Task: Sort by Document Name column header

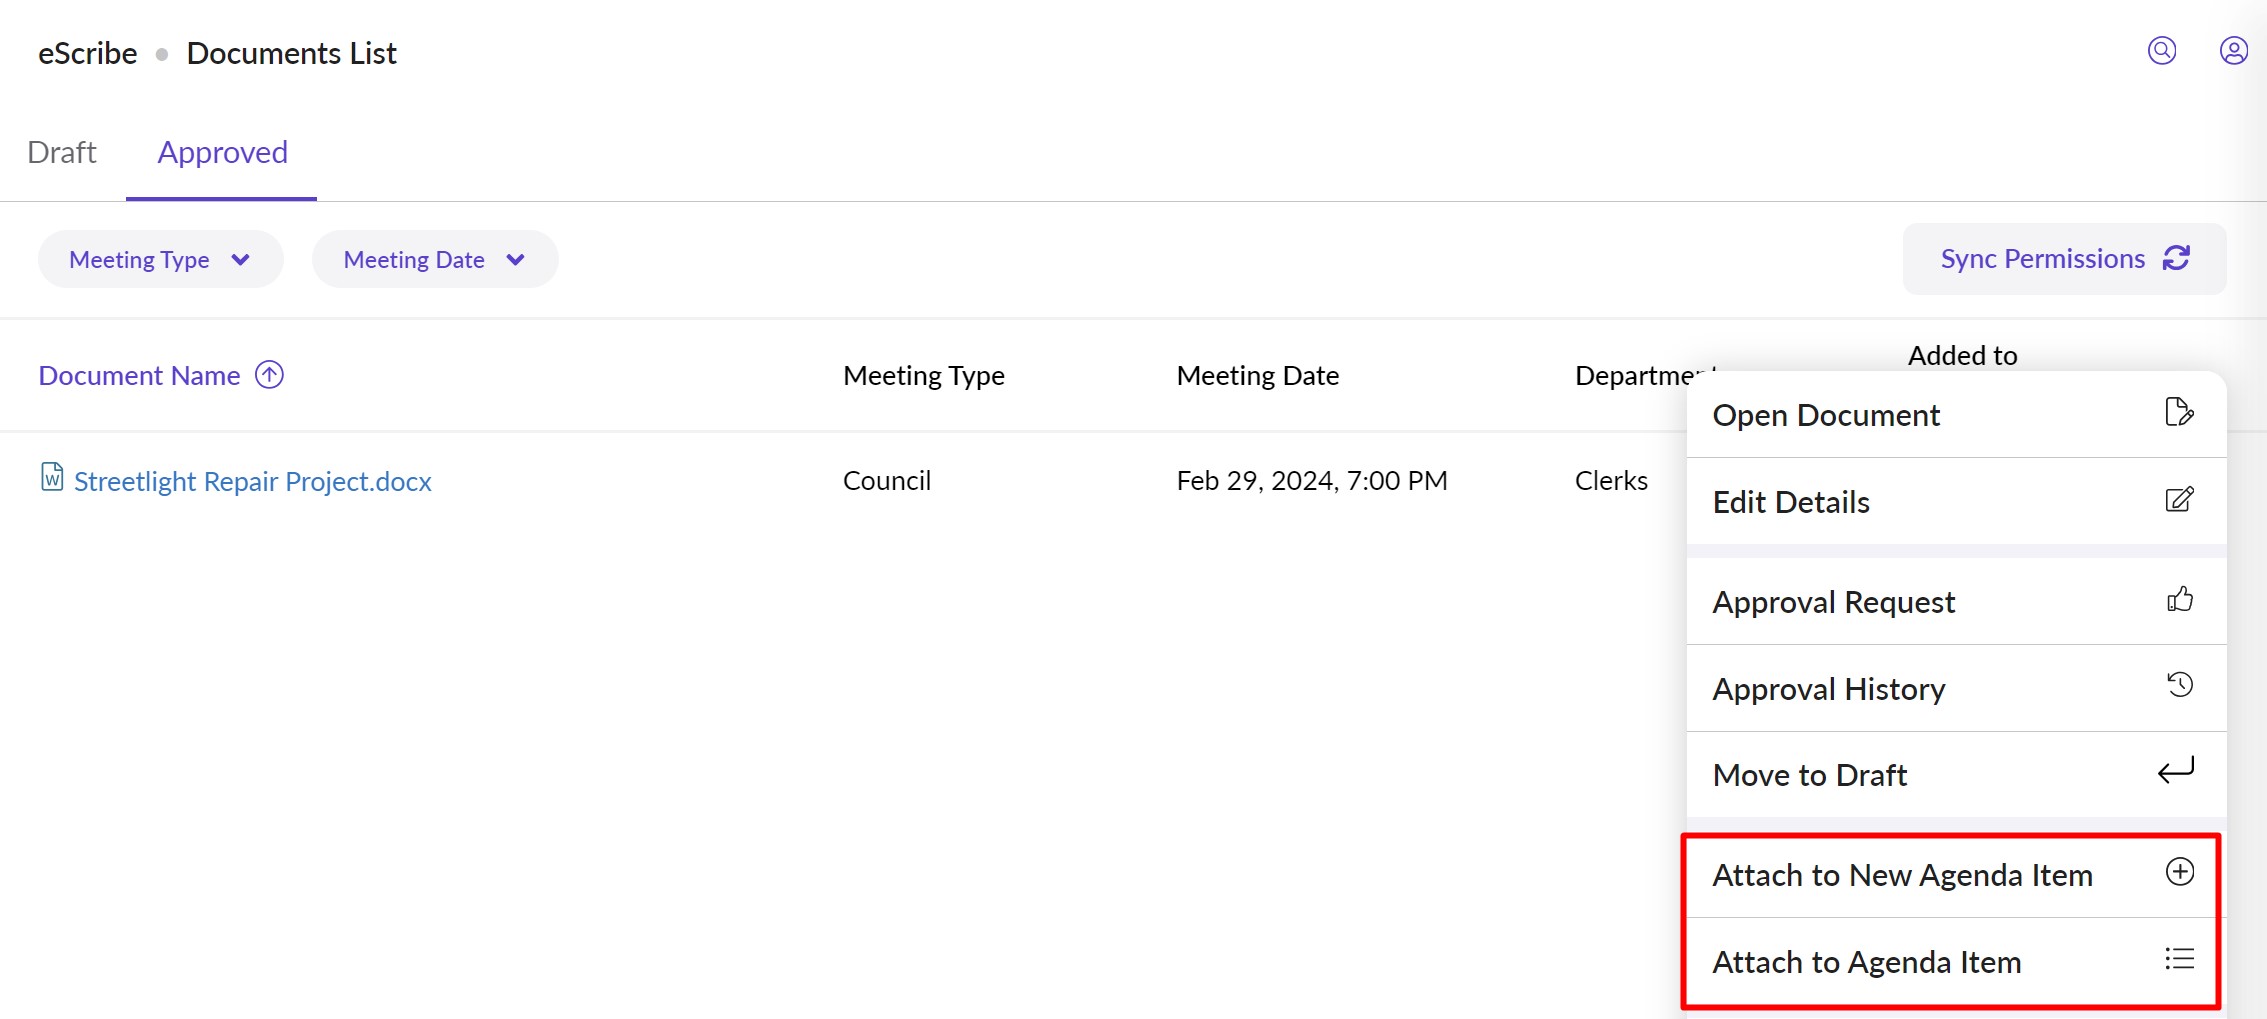Action: coord(139,376)
